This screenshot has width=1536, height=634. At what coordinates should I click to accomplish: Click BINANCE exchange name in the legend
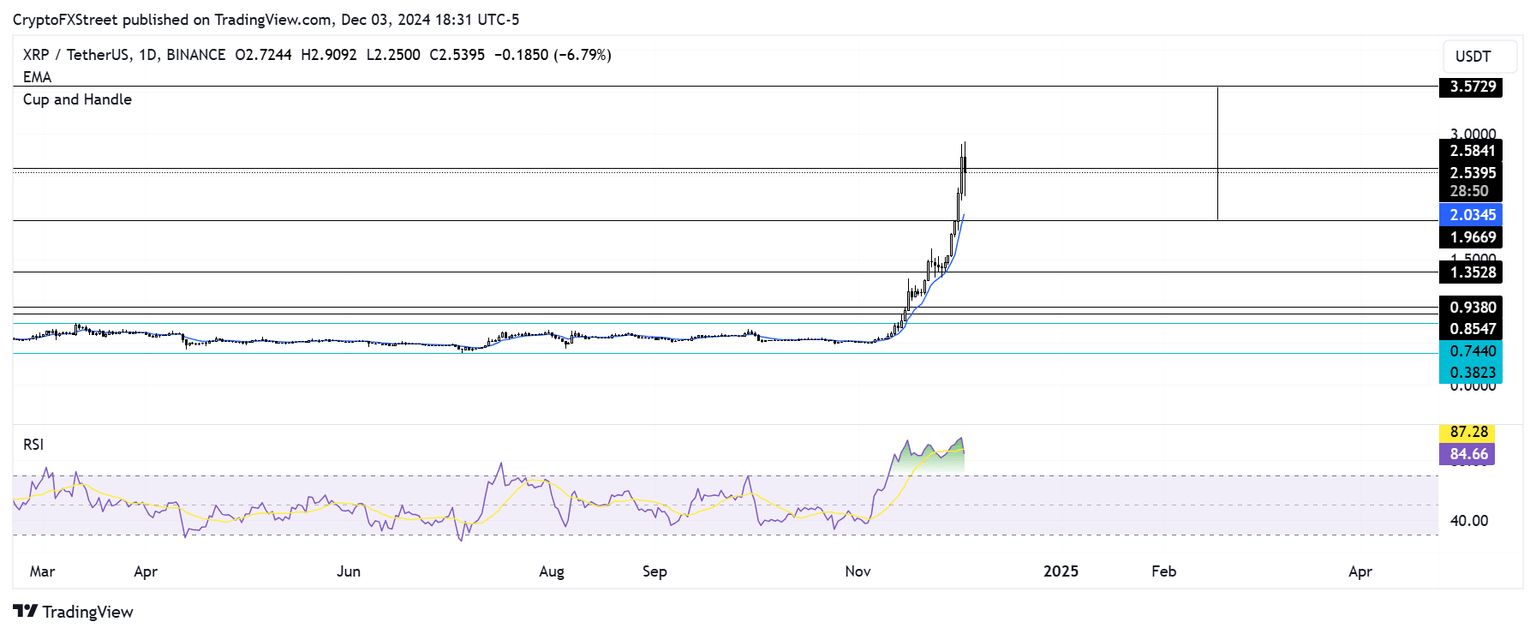(x=196, y=55)
